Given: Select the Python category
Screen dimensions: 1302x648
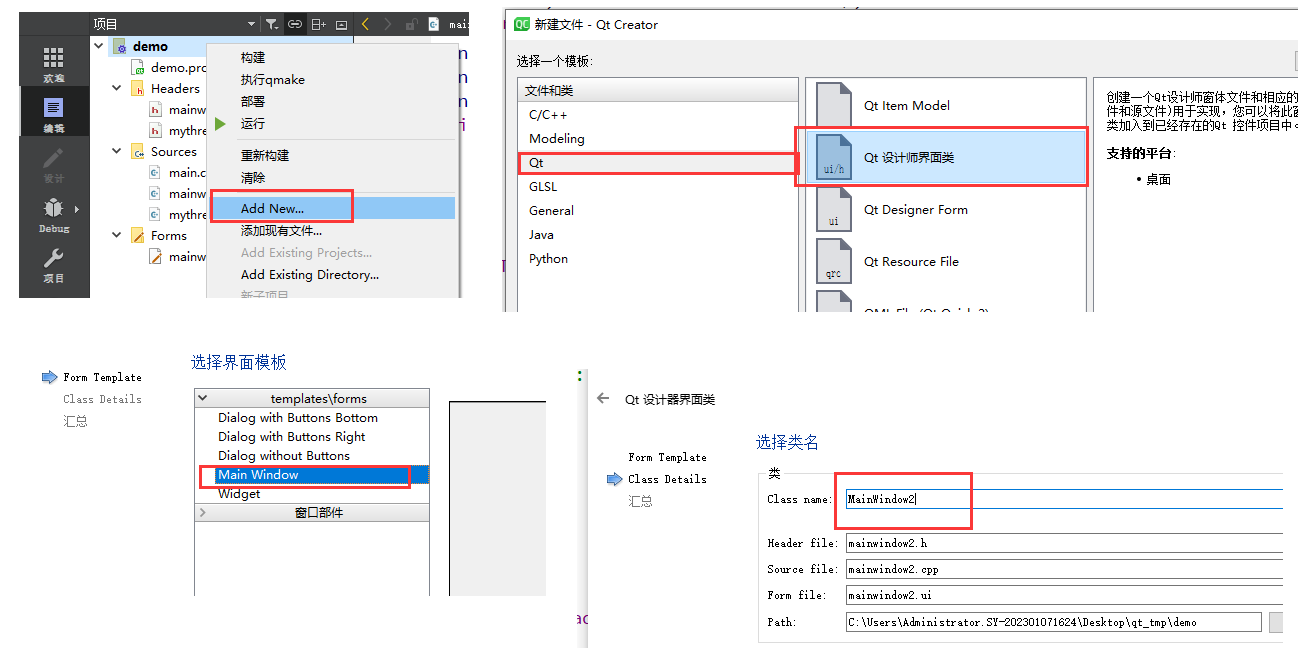Looking at the screenshot, I should (548, 259).
